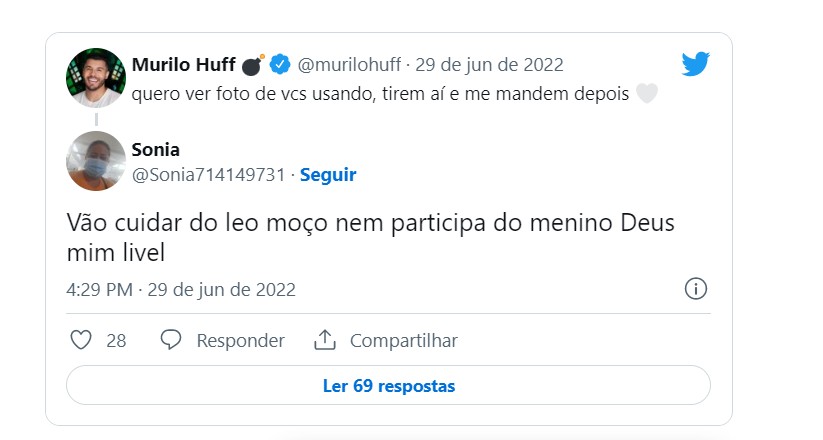
Task: Click the share upload arrow icon
Action: 325,340
